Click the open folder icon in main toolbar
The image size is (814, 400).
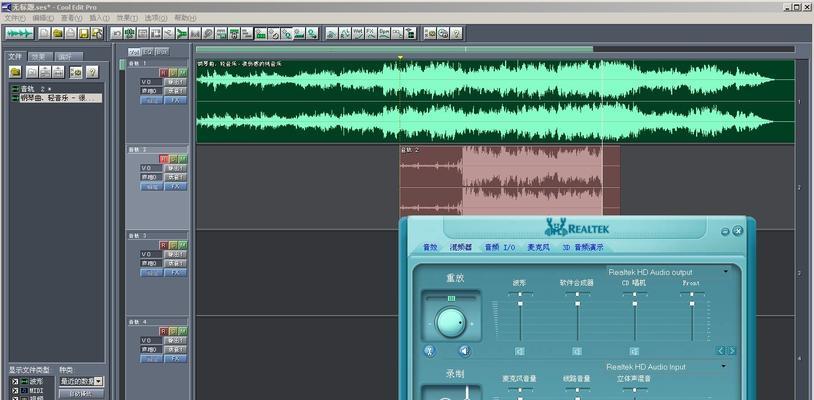pyautogui.click(x=58, y=33)
